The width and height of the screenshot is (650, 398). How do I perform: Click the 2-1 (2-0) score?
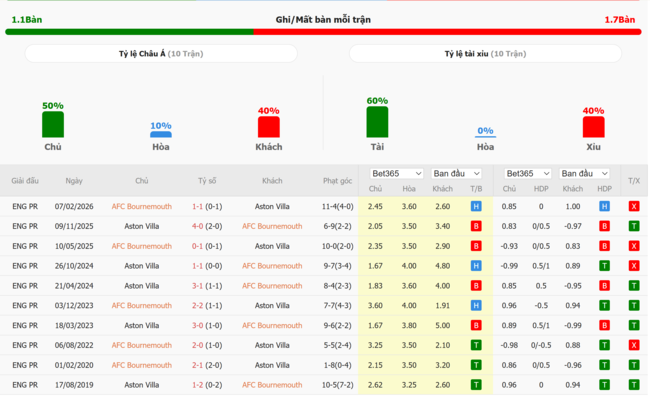point(207,365)
